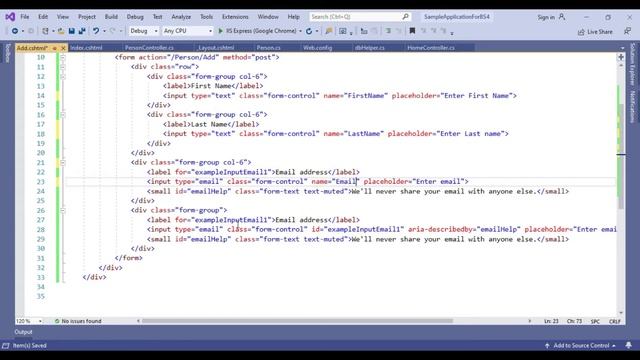Click the comment selection toolbar icon
The image size is (640, 360).
(388, 31)
